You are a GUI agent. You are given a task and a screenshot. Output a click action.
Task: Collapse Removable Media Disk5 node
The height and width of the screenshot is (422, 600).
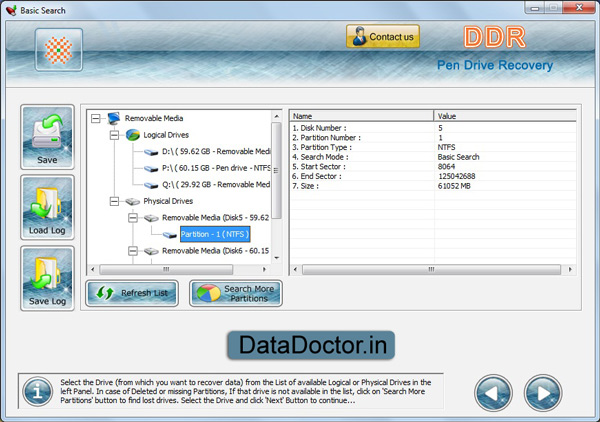pyautogui.click(x=133, y=218)
